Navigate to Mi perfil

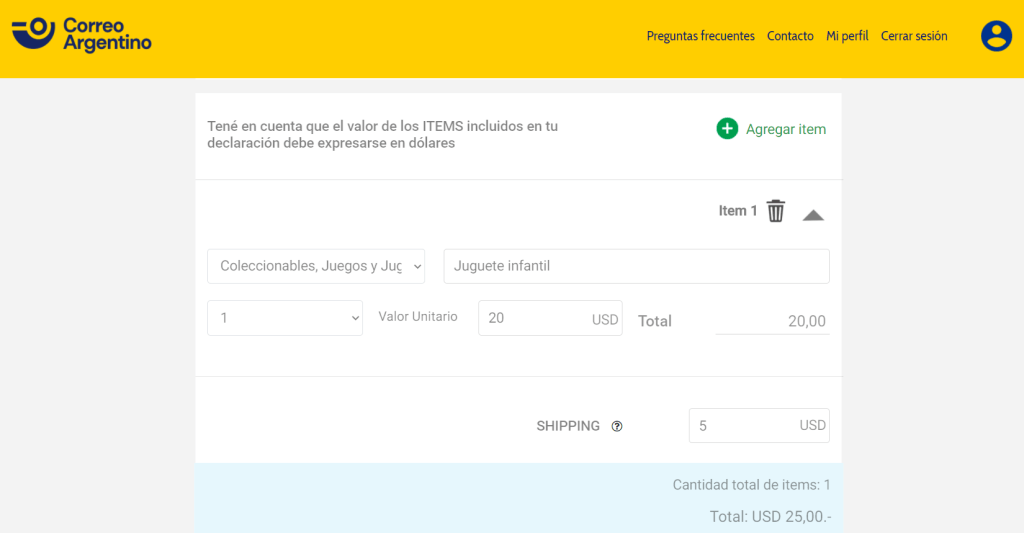[x=847, y=36]
